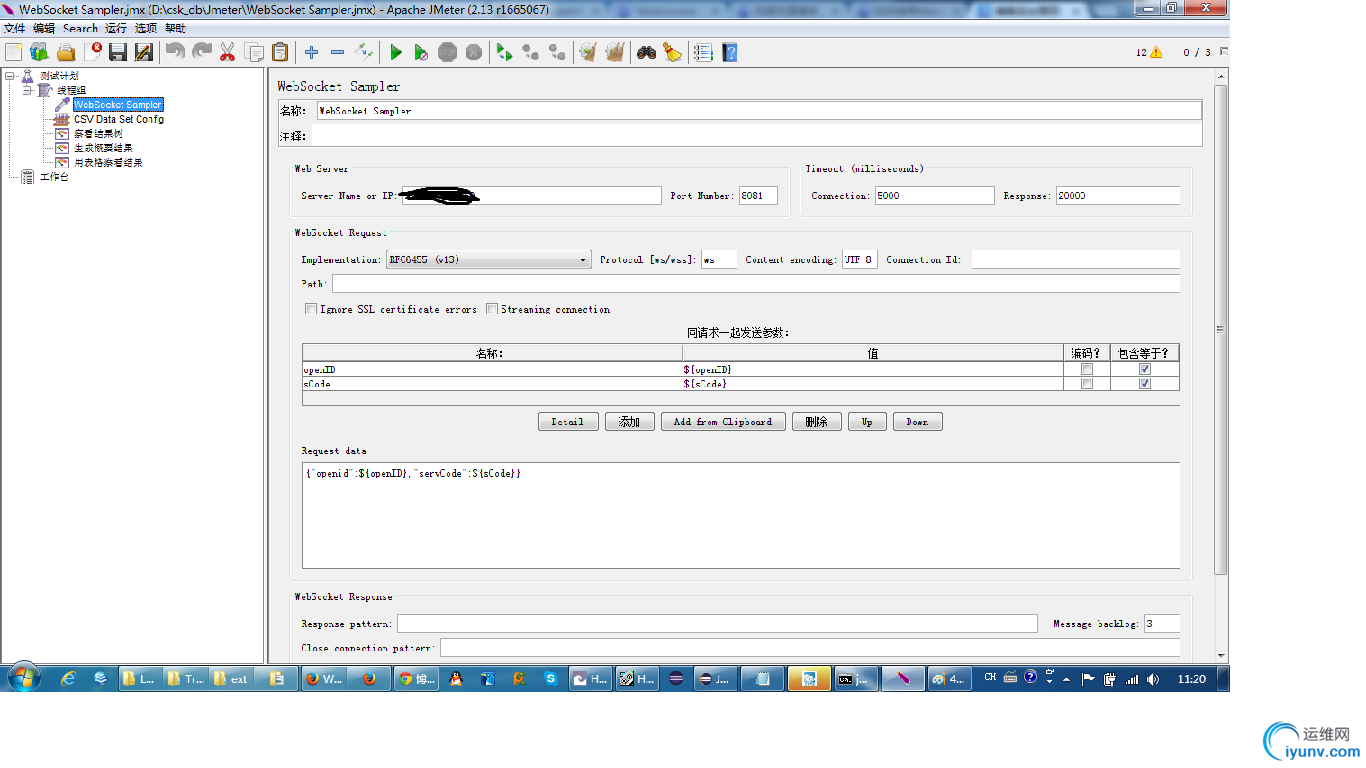
Task: Click the Internet Explorer taskbar icon
Action: [x=69, y=678]
